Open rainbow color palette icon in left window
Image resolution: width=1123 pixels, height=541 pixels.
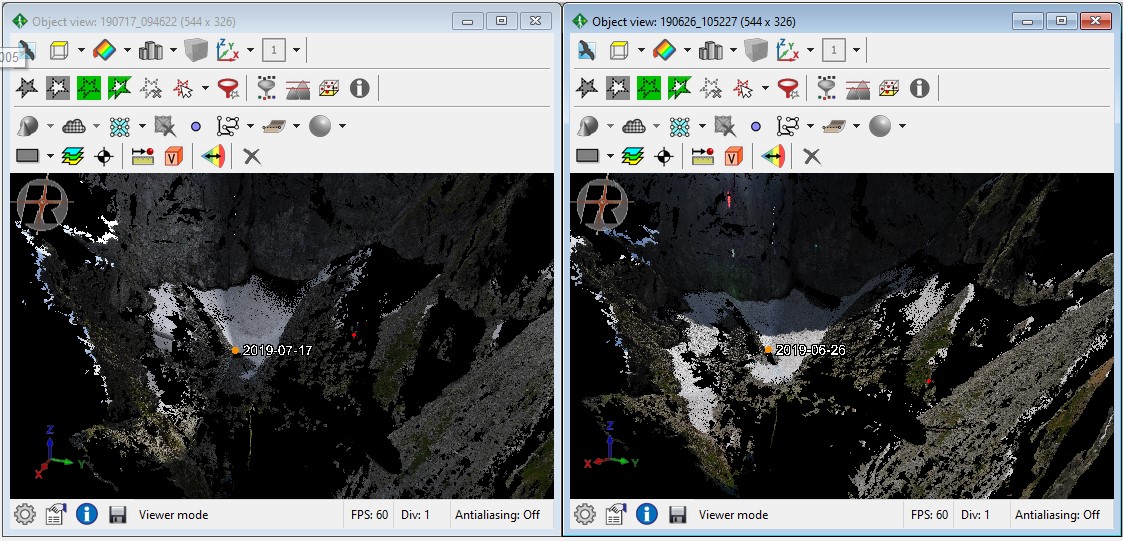105,50
